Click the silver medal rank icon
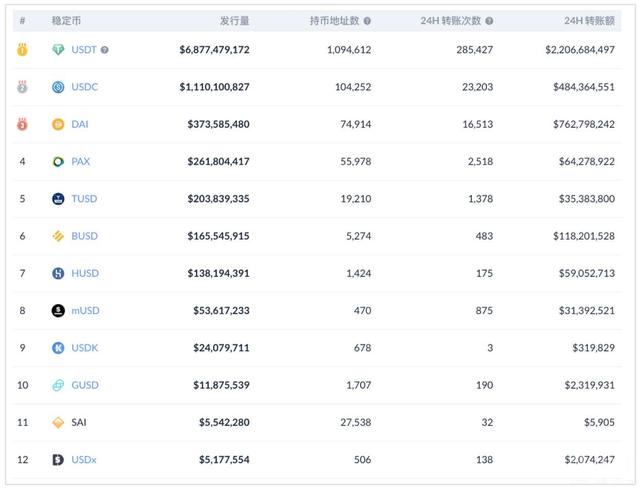Image resolution: width=640 pixels, height=490 pixels. click(x=22, y=87)
